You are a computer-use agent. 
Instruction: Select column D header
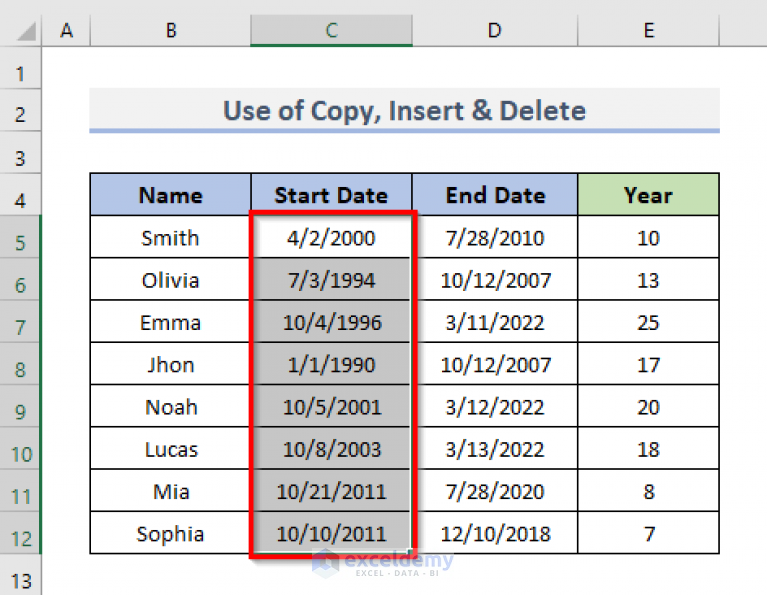pos(495,30)
